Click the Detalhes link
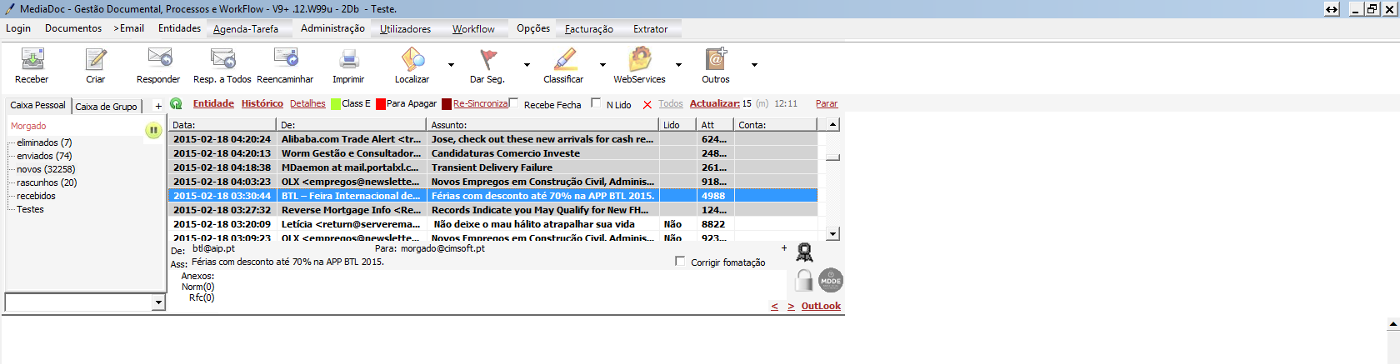 (x=308, y=103)
